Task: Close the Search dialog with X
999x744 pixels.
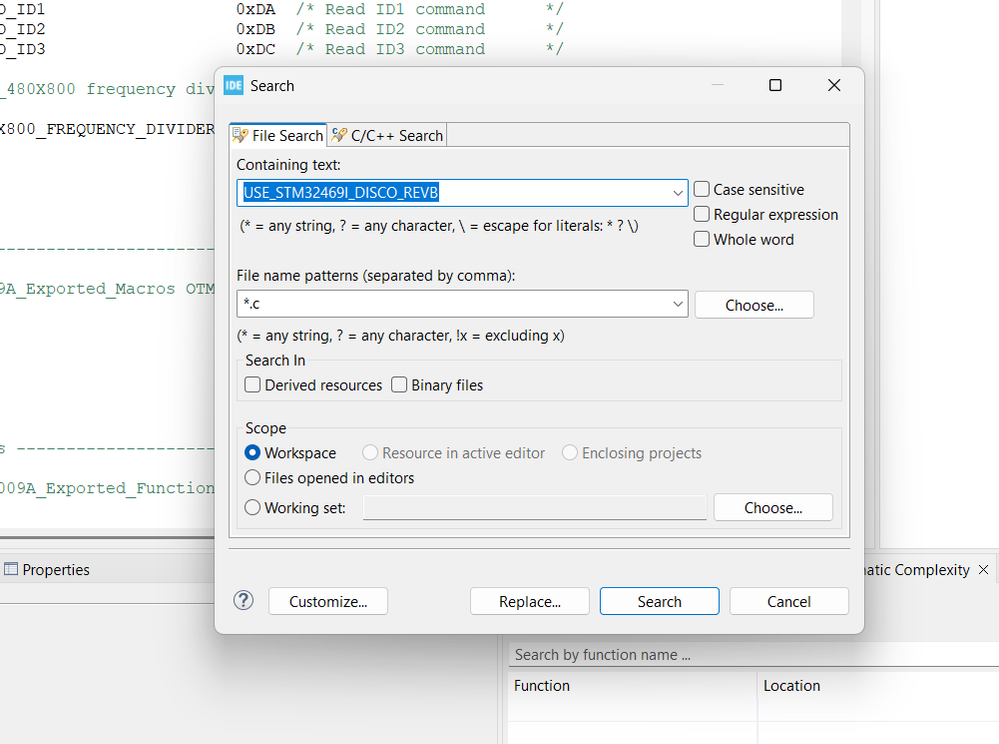Action: (834, 85)
